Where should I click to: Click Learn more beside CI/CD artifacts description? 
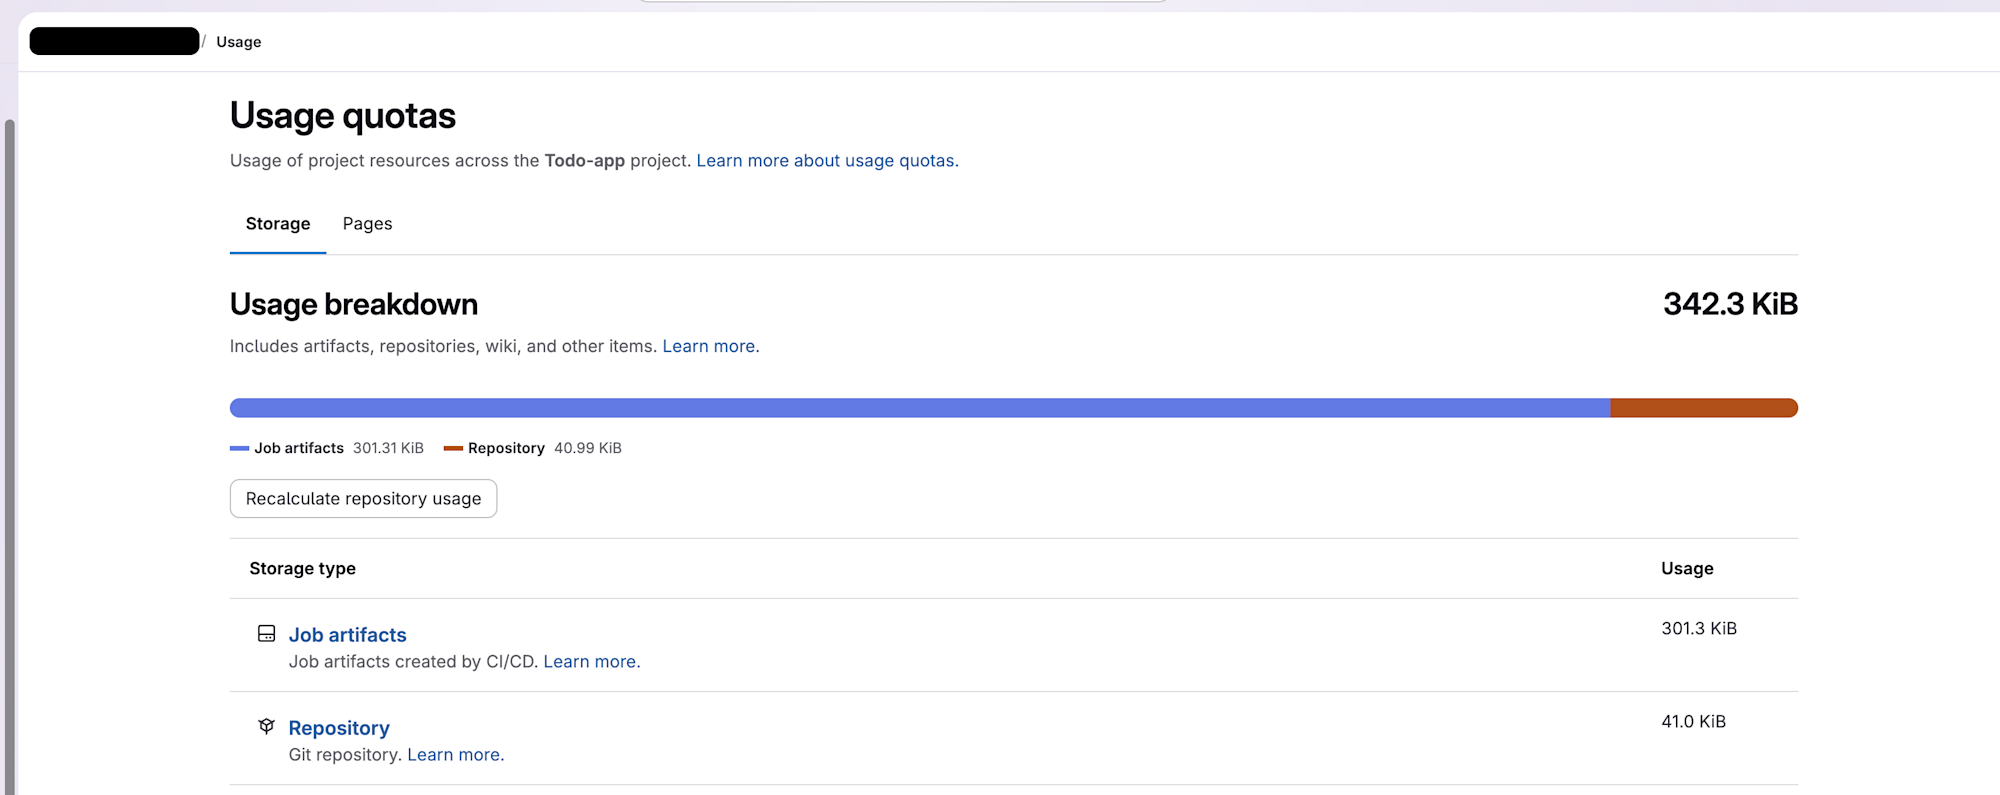coord(591,662)
